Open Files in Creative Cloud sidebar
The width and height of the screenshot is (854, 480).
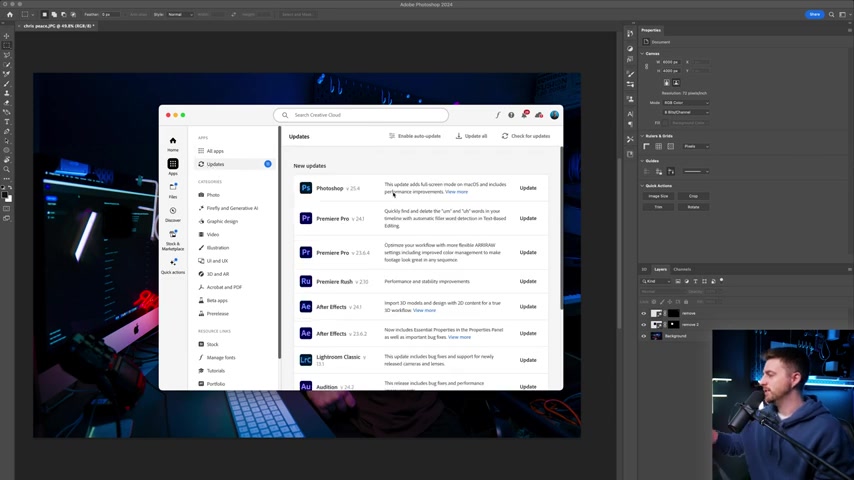pos(173,190)
